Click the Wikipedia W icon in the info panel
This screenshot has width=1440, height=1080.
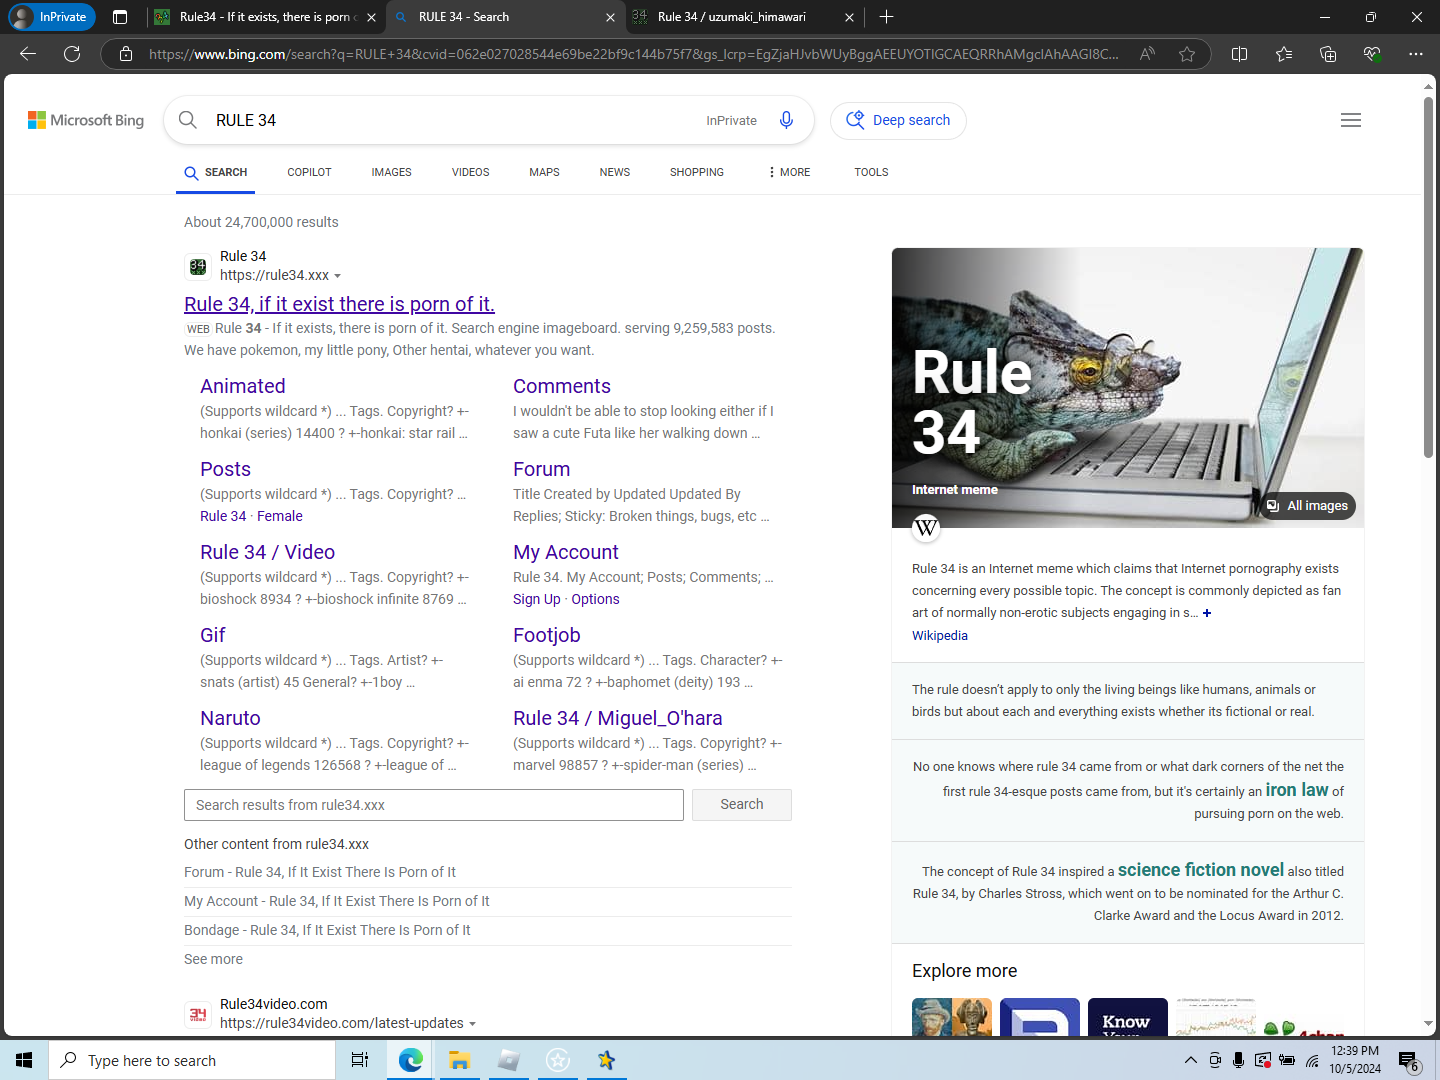click(x=926, y=527)
